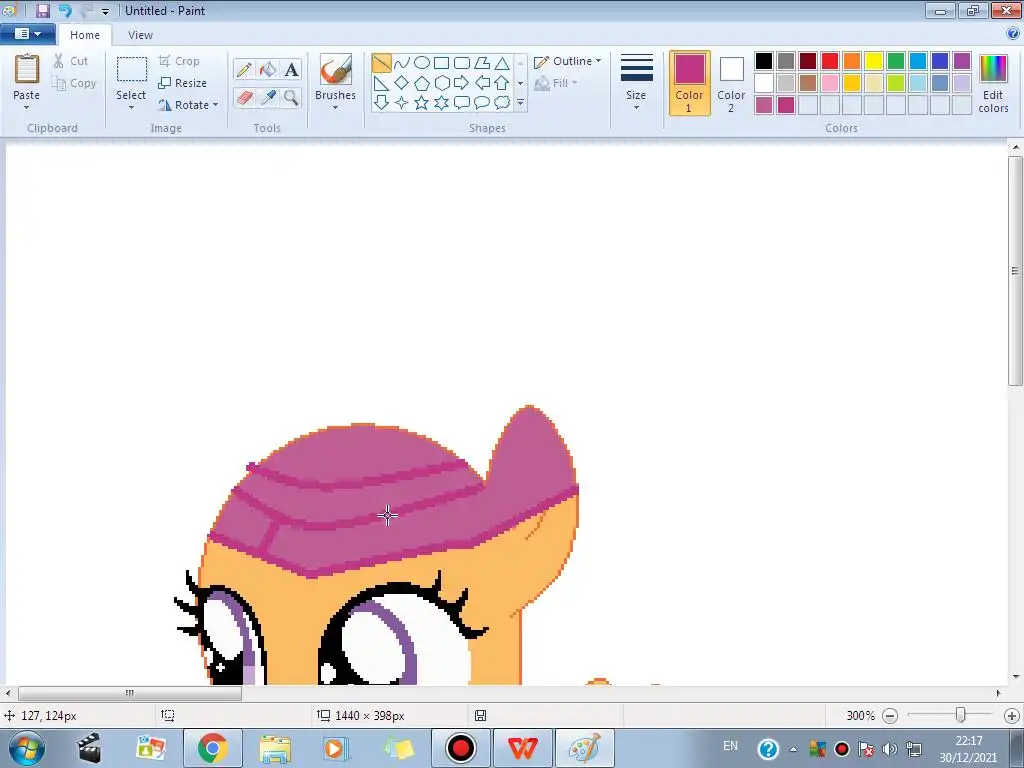Select the Magnifier tool

(x=291, y=97)
